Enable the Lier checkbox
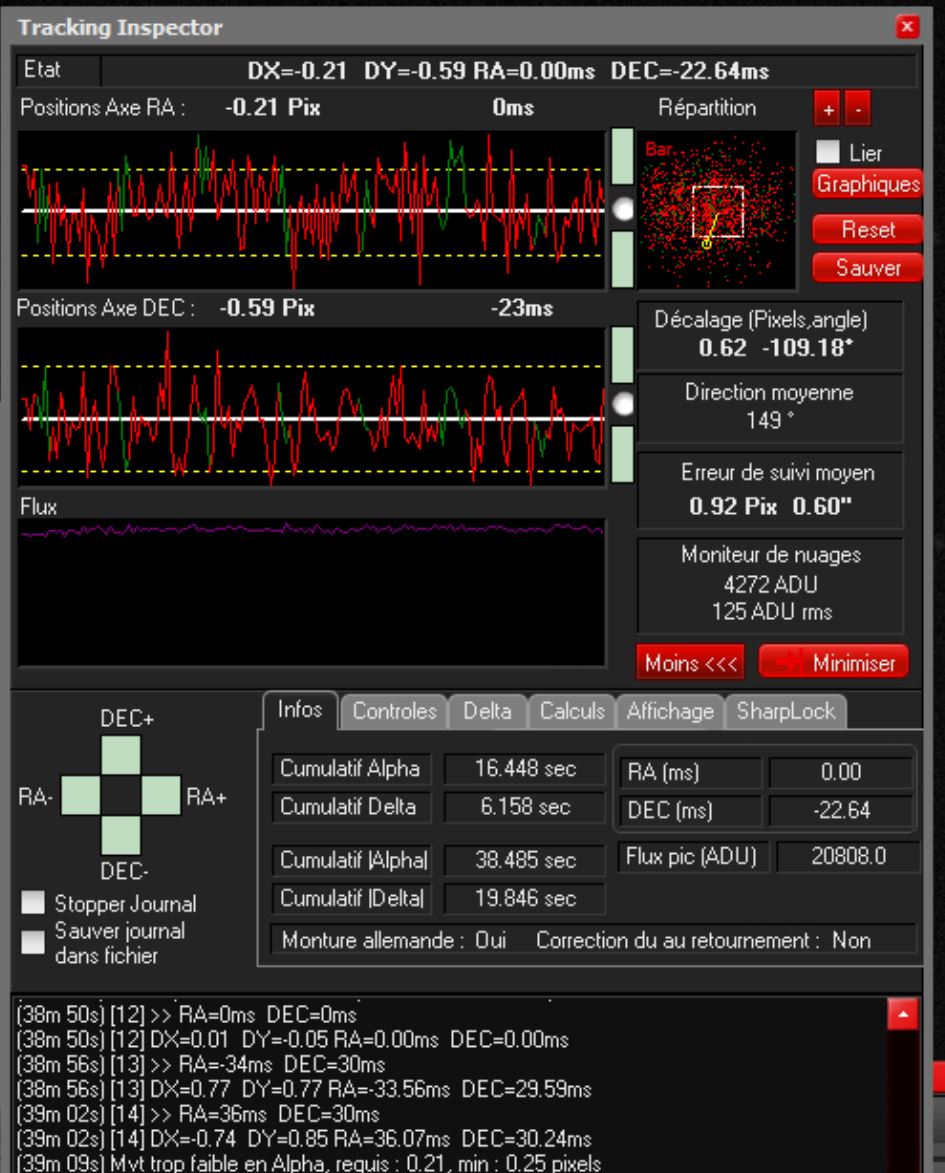Viewport: 945px width, 1173px height. 828,153
